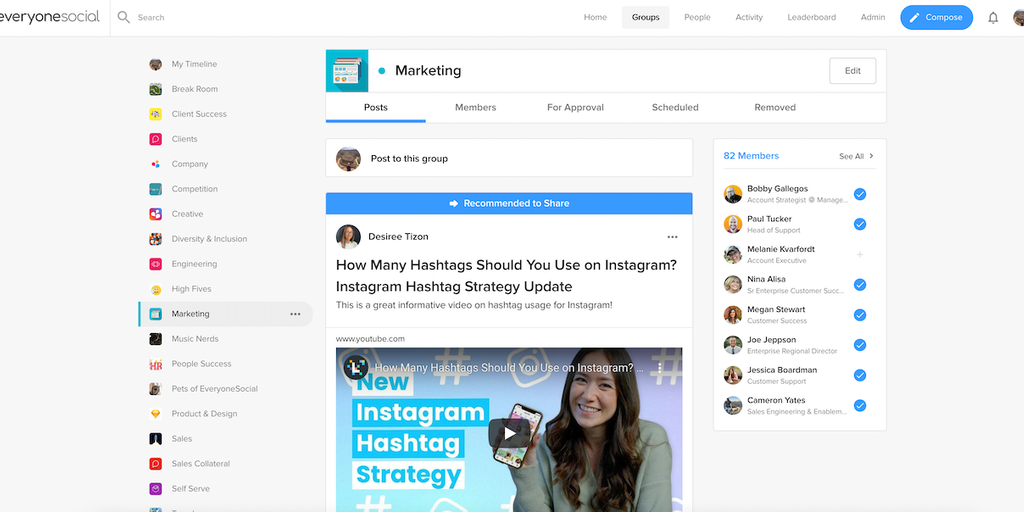Image resolution: width=1024 pixels, height=512 pixels.
Task: Click the Music Nerds group icon
Action: (155, 339)
